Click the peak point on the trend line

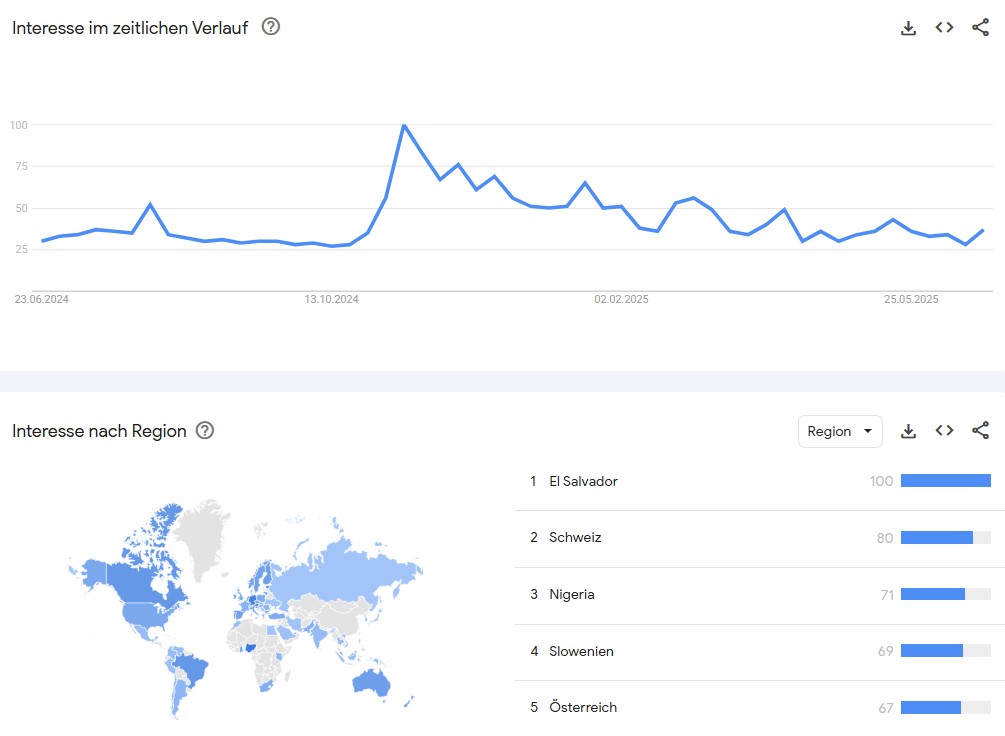[x=404, y=125]
